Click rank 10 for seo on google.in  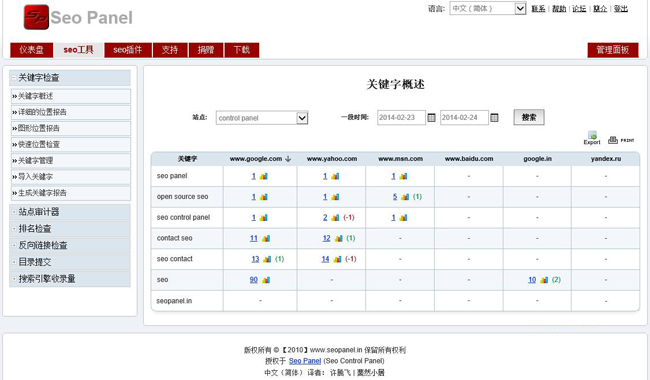(x=532, y=280)
